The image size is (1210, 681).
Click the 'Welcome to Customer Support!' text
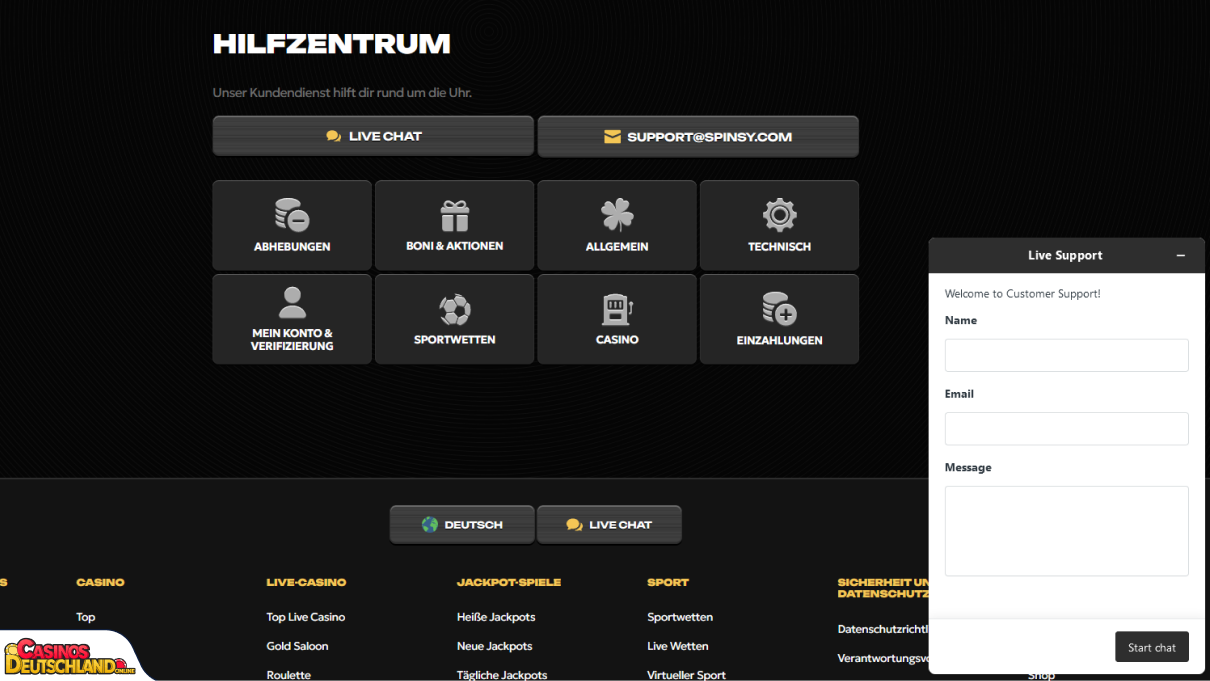(1022, 294)
